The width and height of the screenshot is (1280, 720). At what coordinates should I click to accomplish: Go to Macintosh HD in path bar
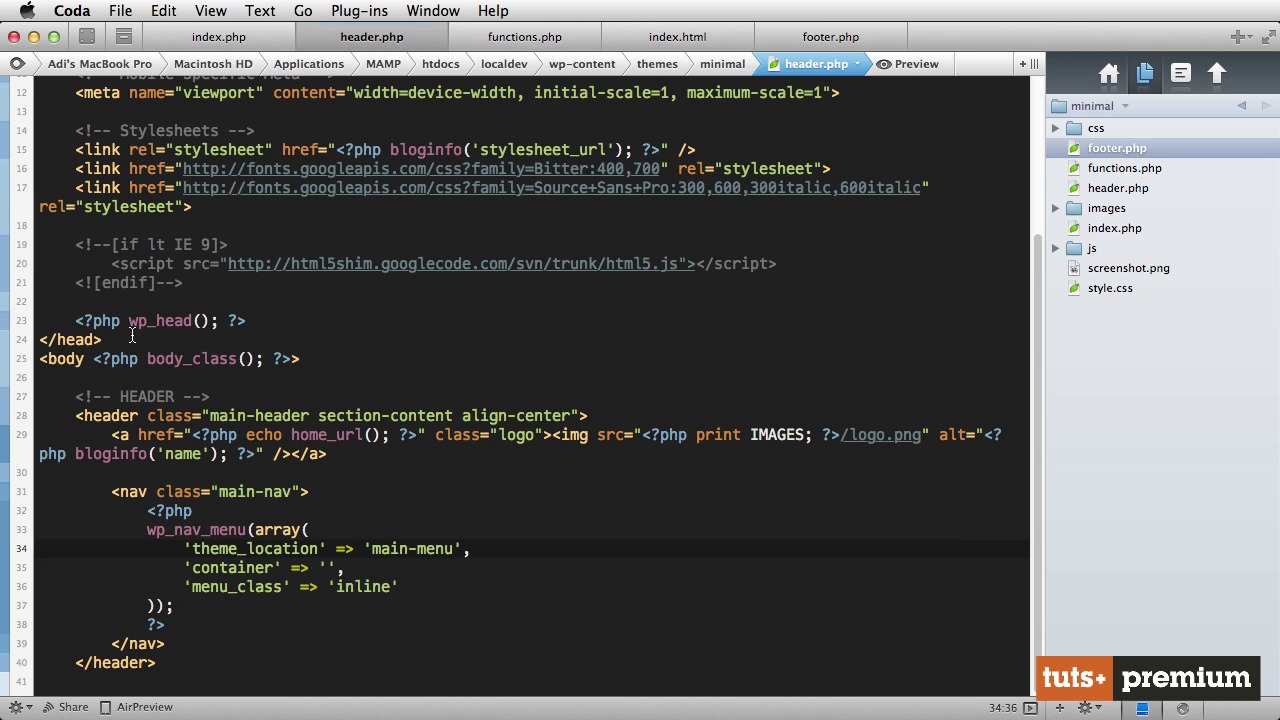coord(213,64)
